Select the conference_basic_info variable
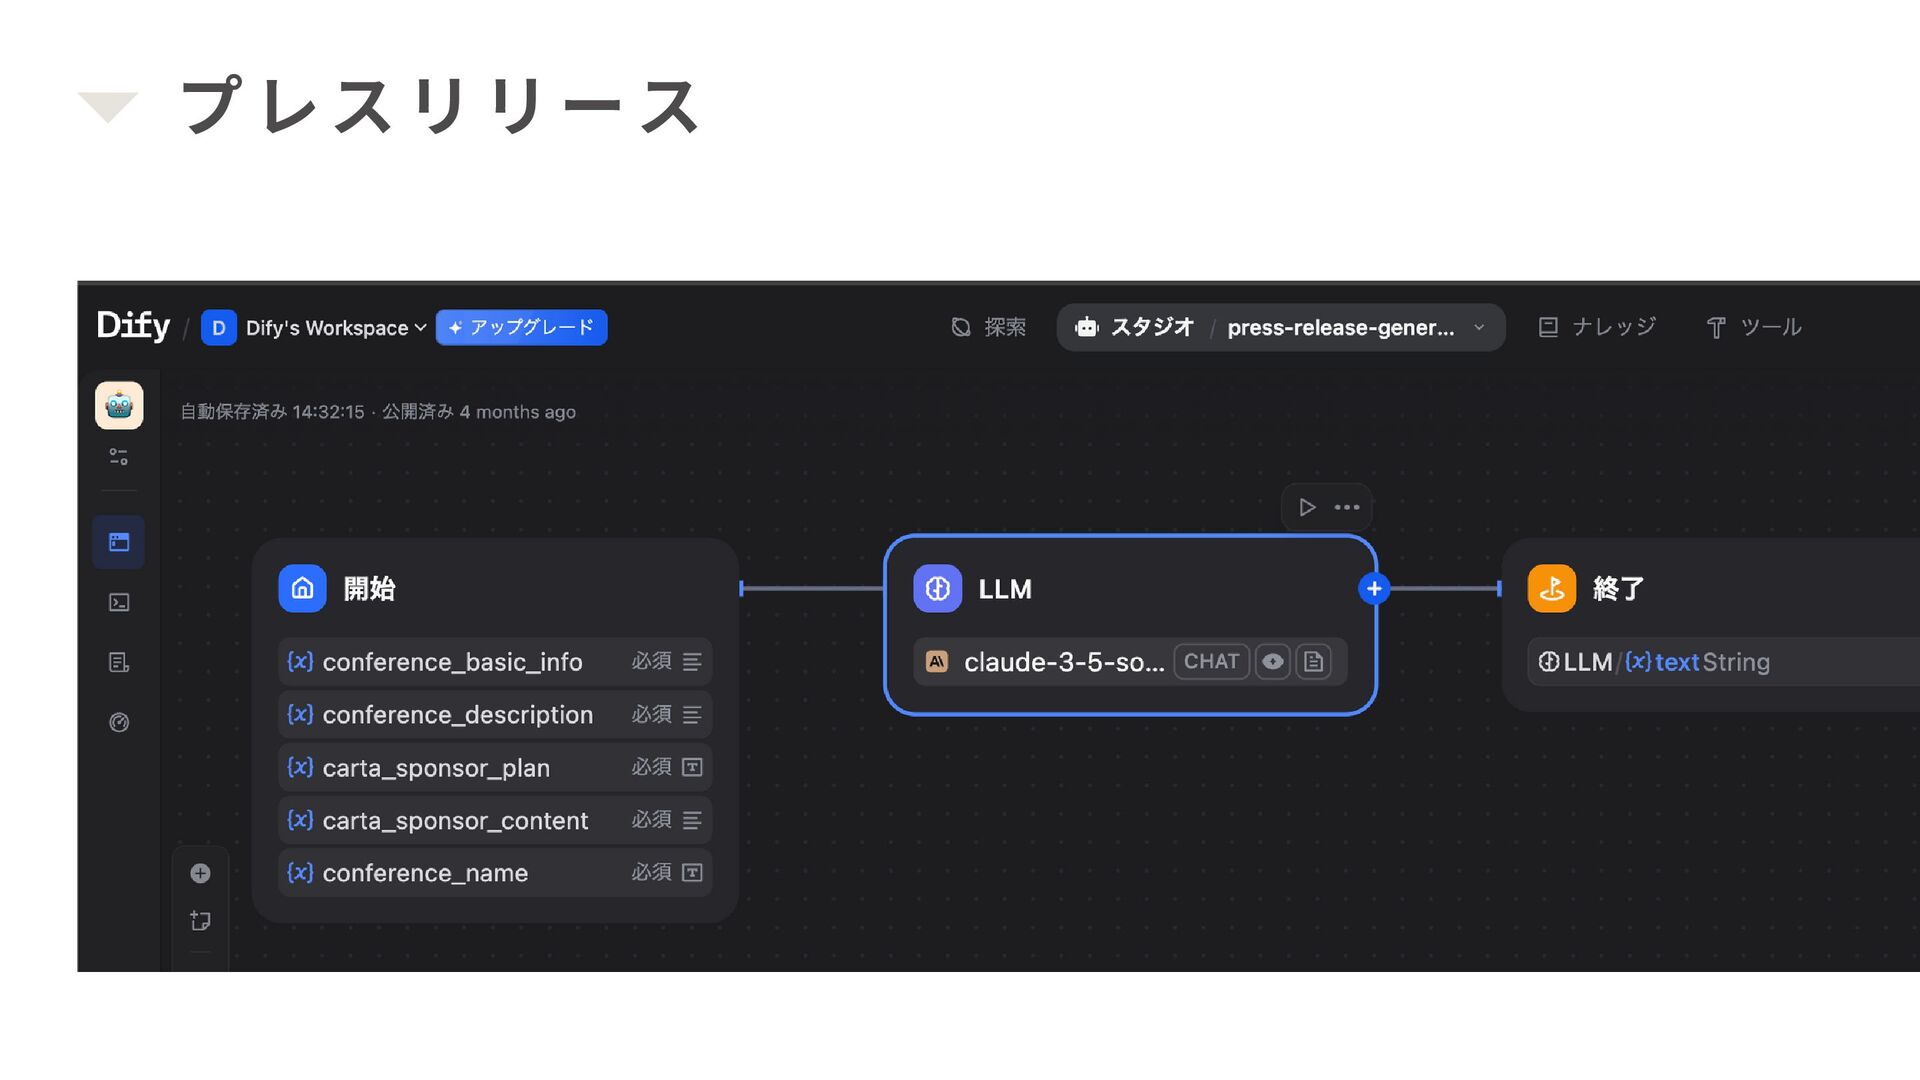Screen dimensions: 1920x1080 (495, 662)
